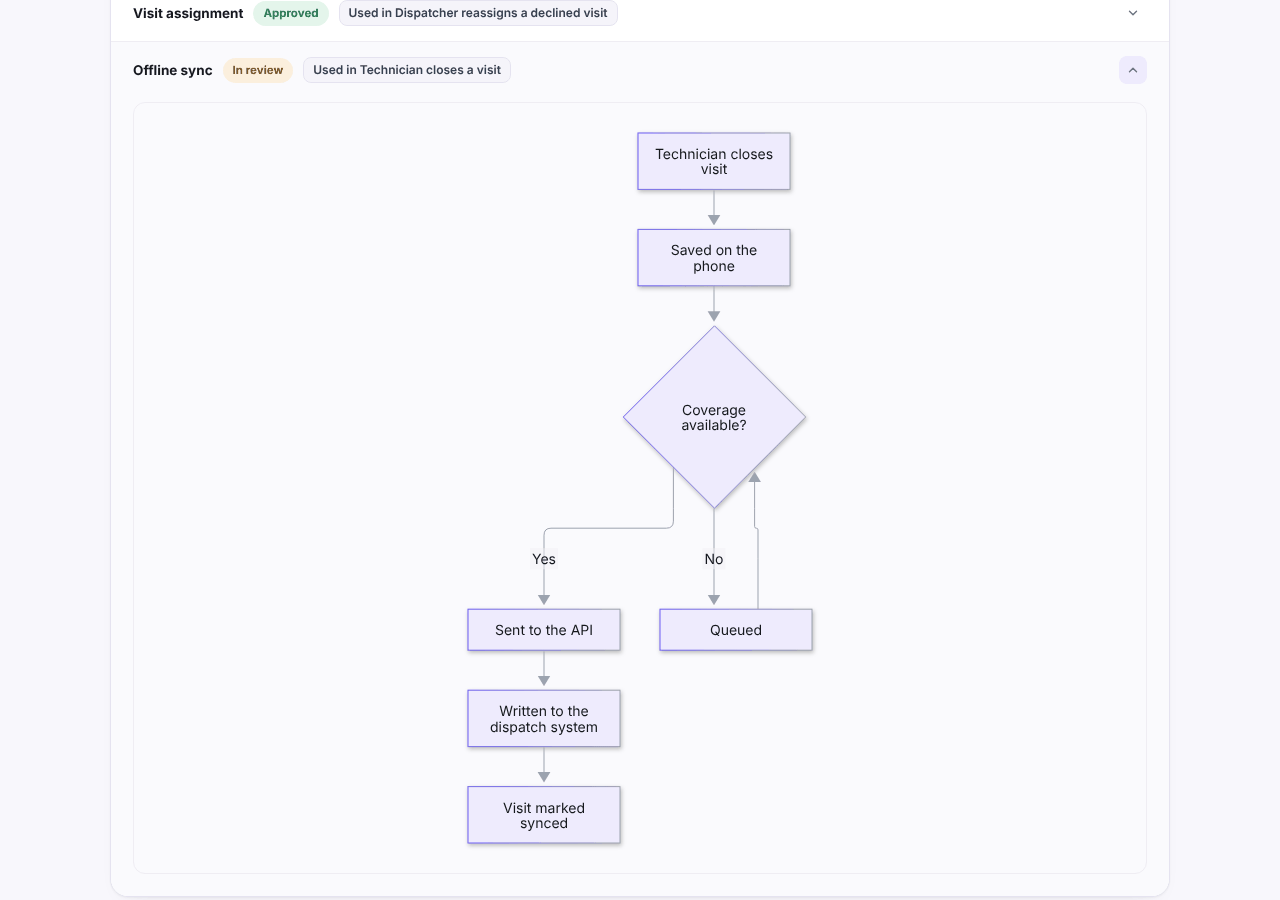Select the 'Coverage available?' decision diamond
Viewport: 1280px width, 900px height.
pos(714,417)
